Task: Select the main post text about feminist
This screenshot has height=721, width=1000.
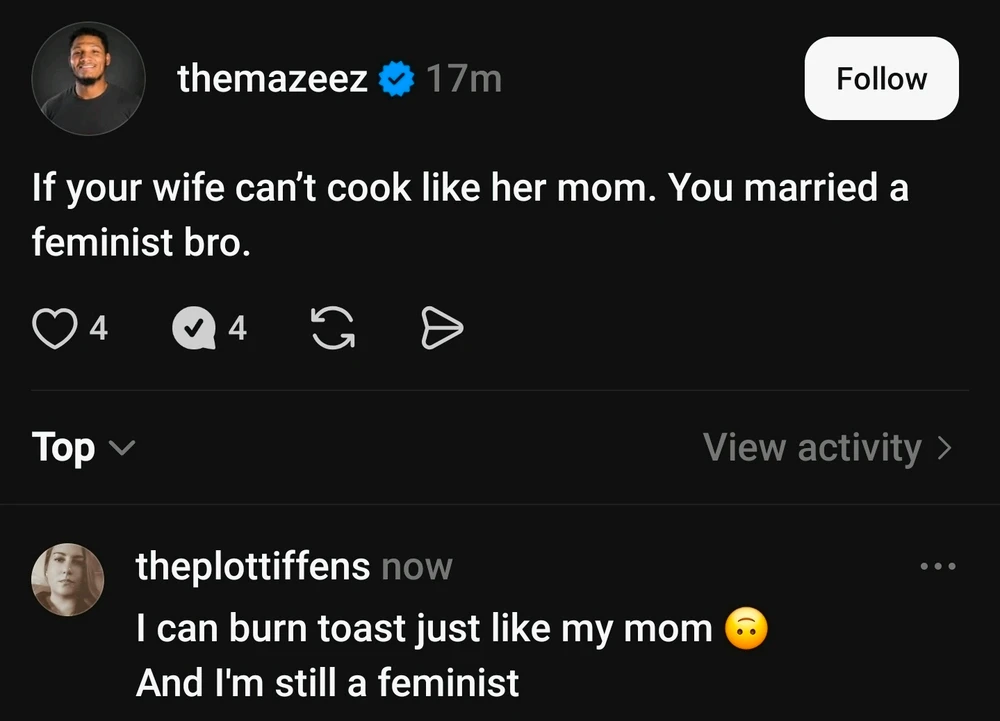Action: pyautogui.click(x=470, y=215)
